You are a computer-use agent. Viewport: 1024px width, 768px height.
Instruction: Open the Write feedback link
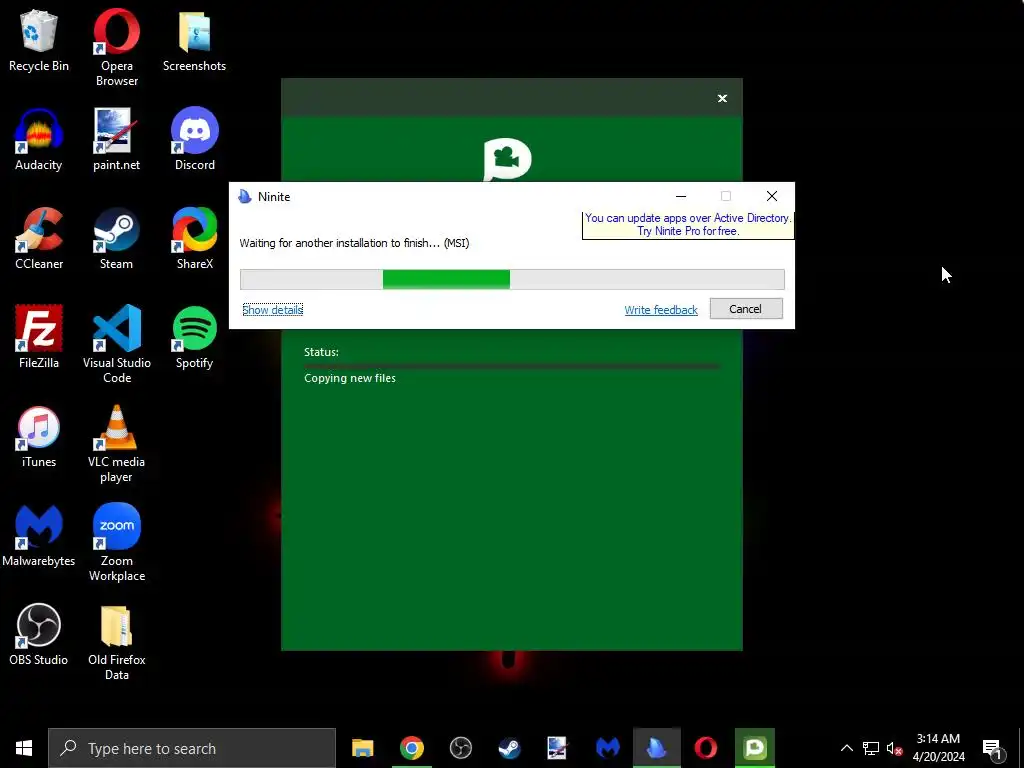click(661, 310)
